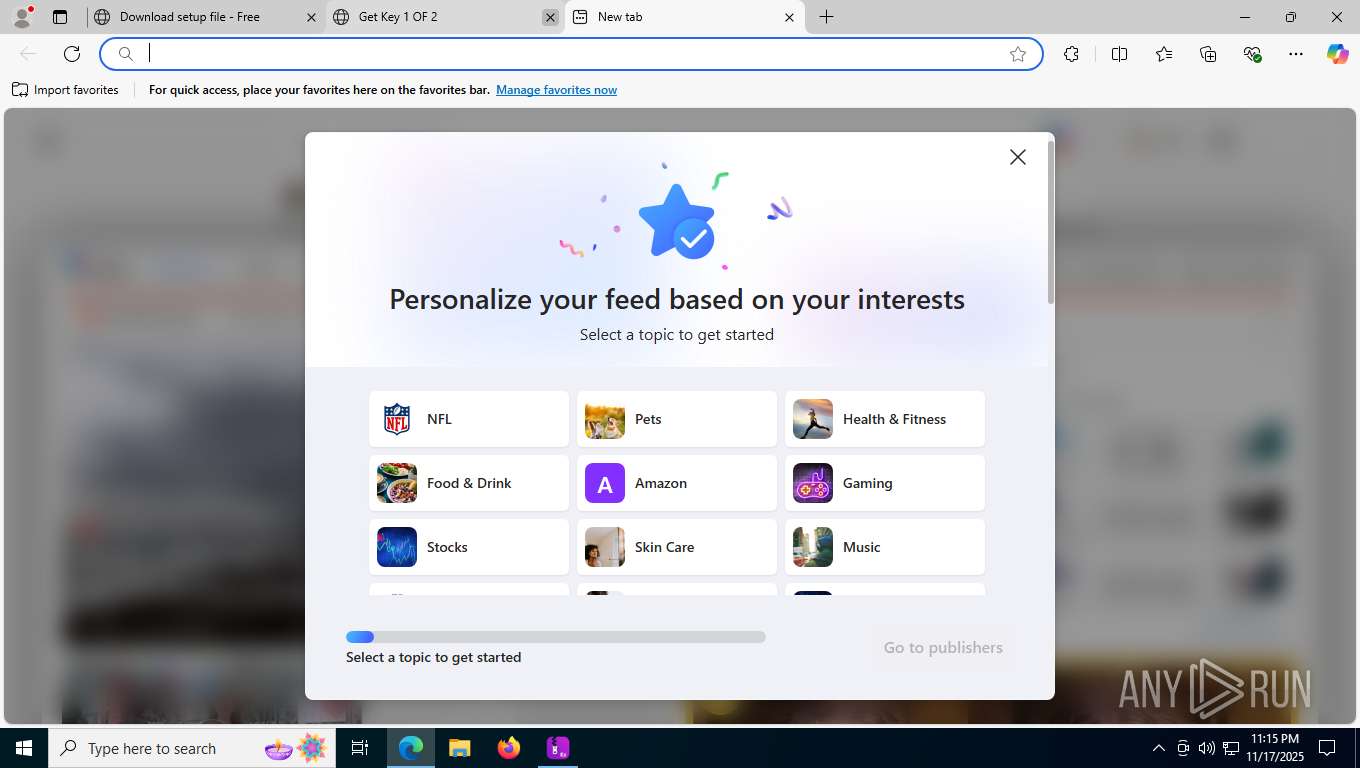Open File Explorer from taskbar
Image resolution: width=1360 pixels, height=768 pixels.
coord(459,748)
